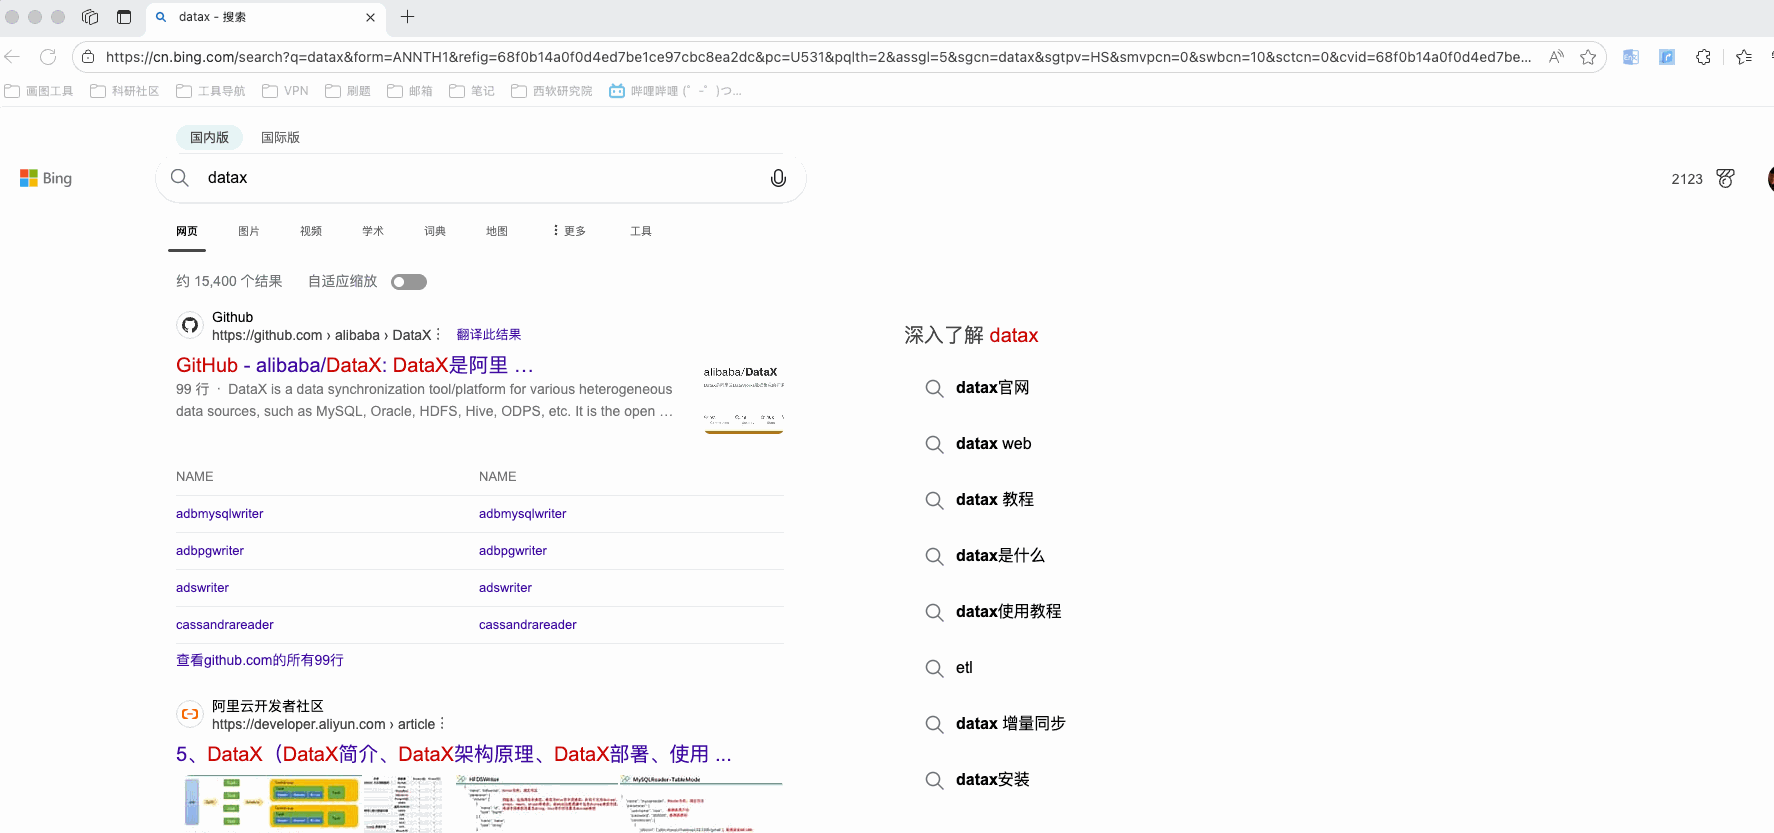The image size is (1774, 833).
Task: Click the address bar URL
Action: pos(818,57)
